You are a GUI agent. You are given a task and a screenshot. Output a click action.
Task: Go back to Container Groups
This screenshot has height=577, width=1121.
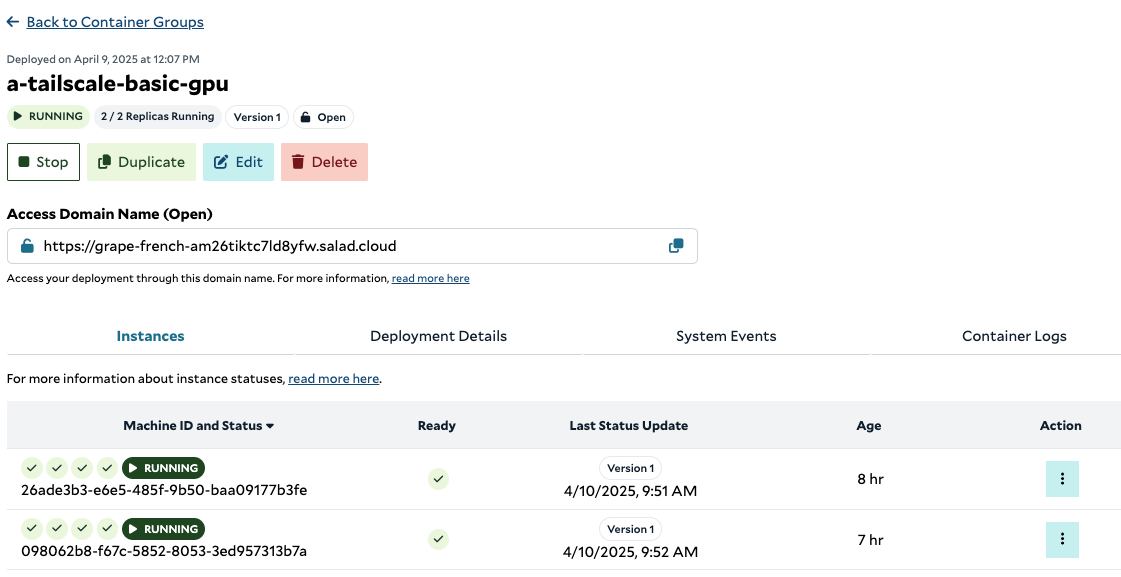(x=115, y=22)
